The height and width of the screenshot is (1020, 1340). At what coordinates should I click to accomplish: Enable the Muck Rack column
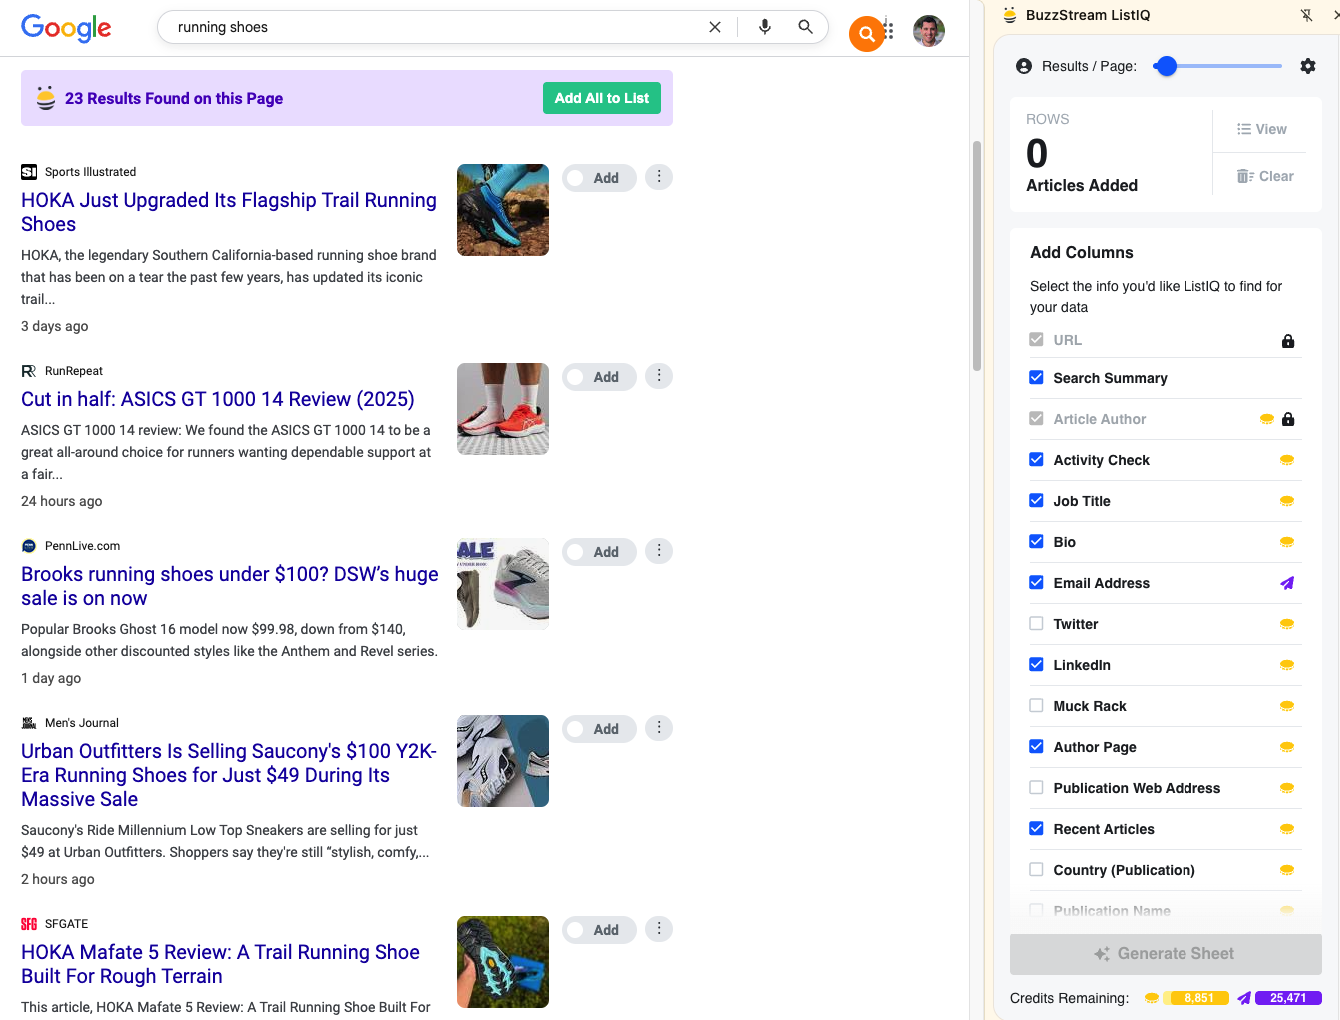[x=1036, y=705]
